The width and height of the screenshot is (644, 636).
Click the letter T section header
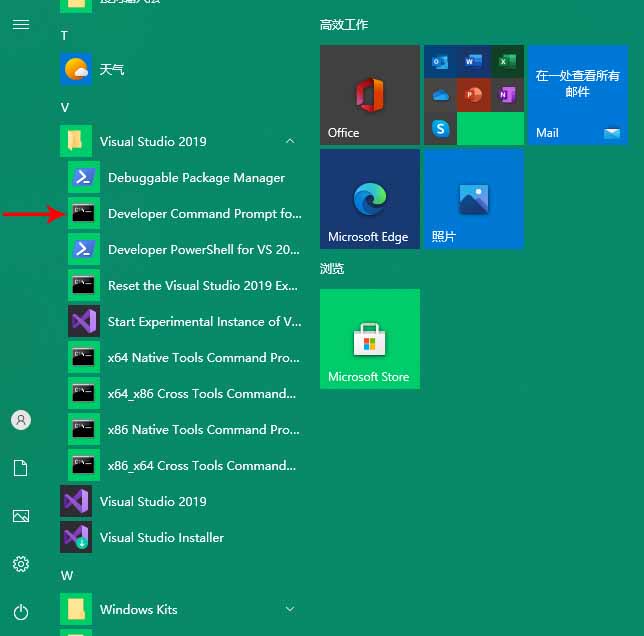coord(64,36)
